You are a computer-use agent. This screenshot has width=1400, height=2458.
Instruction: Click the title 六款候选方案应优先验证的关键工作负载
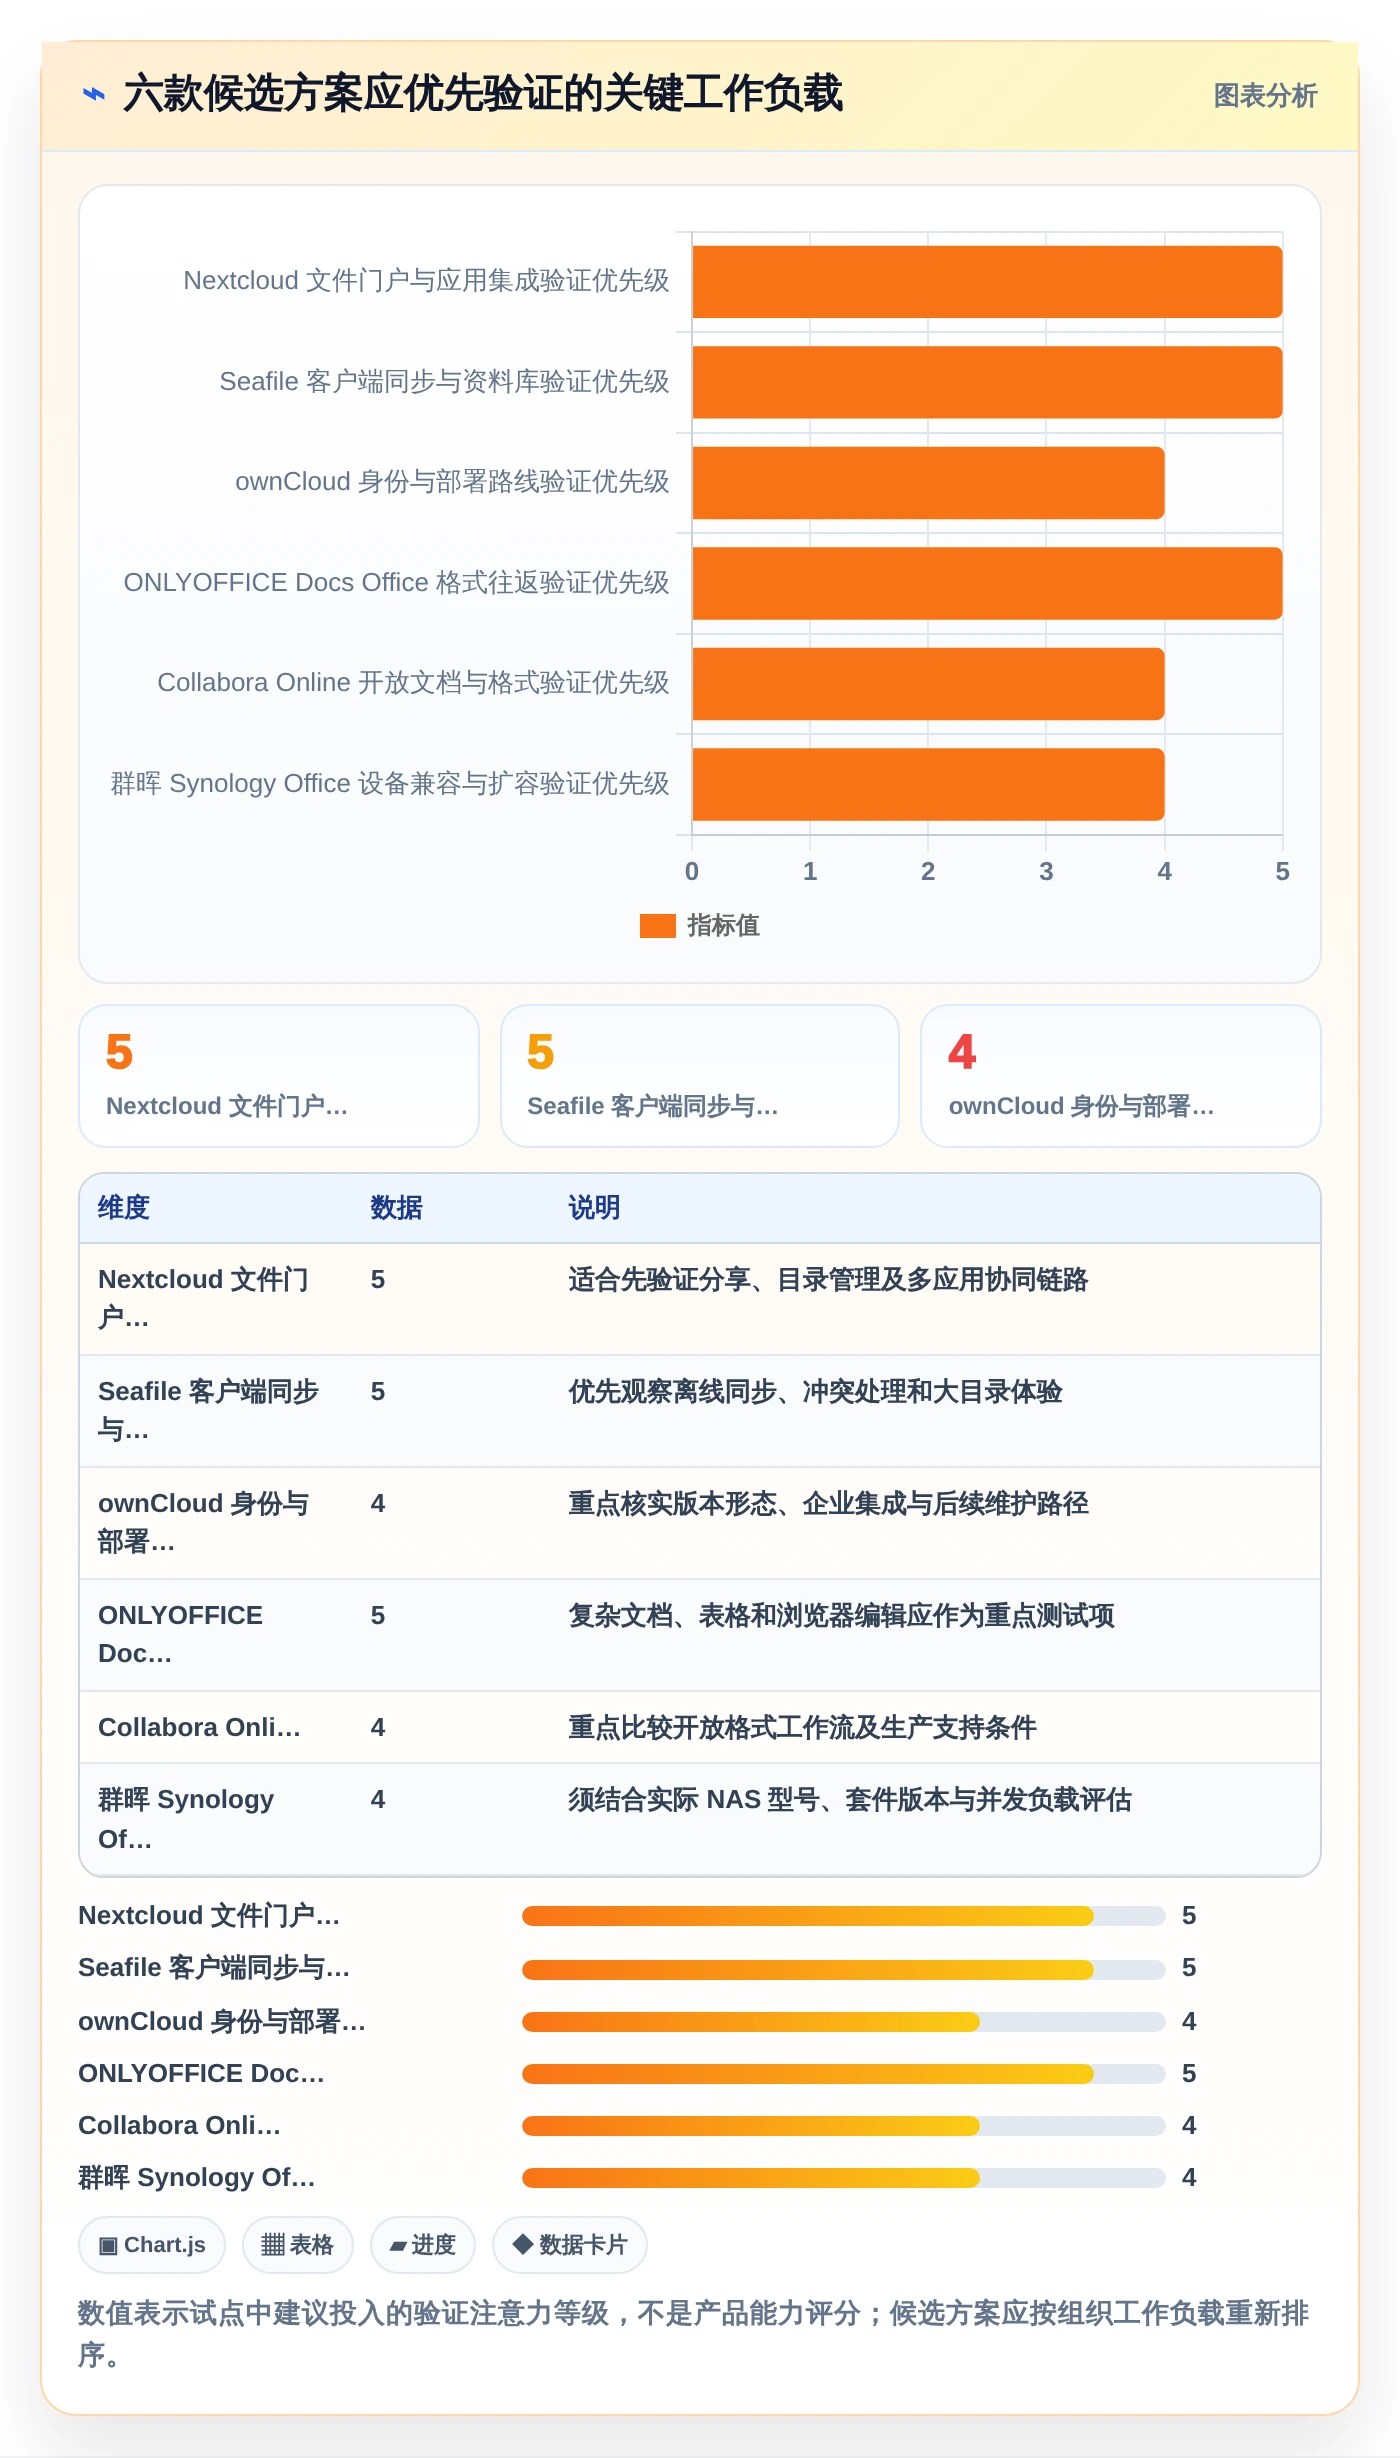pyautogui.click(x=483, y=94)
